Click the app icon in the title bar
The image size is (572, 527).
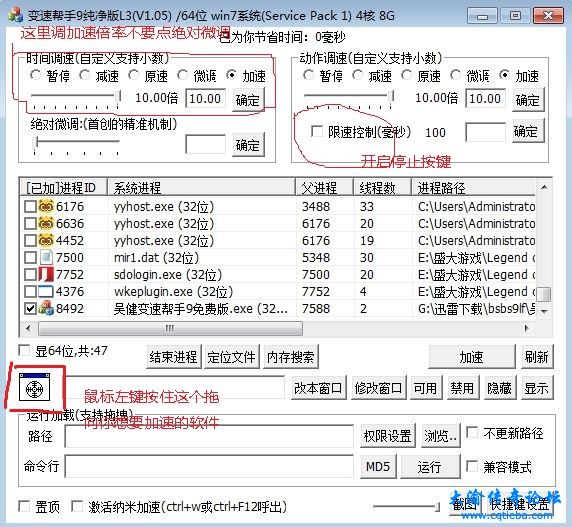click(15, 15)
